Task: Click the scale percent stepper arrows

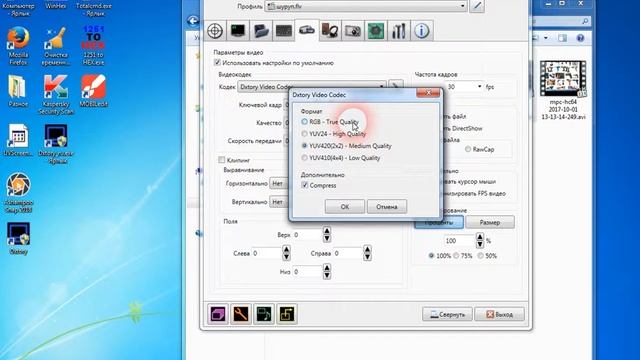Action: pyautogui.click(x=480, y=240)
